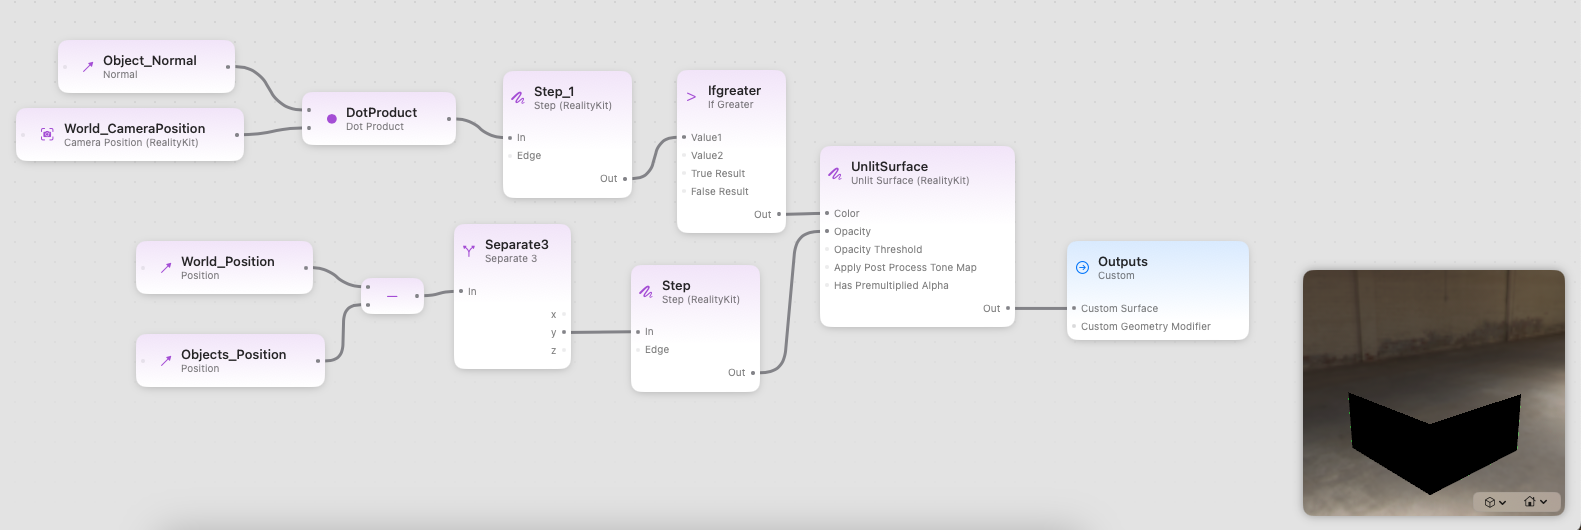Click the Custom Geometry Modifier input
Screen dimensions: 1581x530
coord(1074,327)
